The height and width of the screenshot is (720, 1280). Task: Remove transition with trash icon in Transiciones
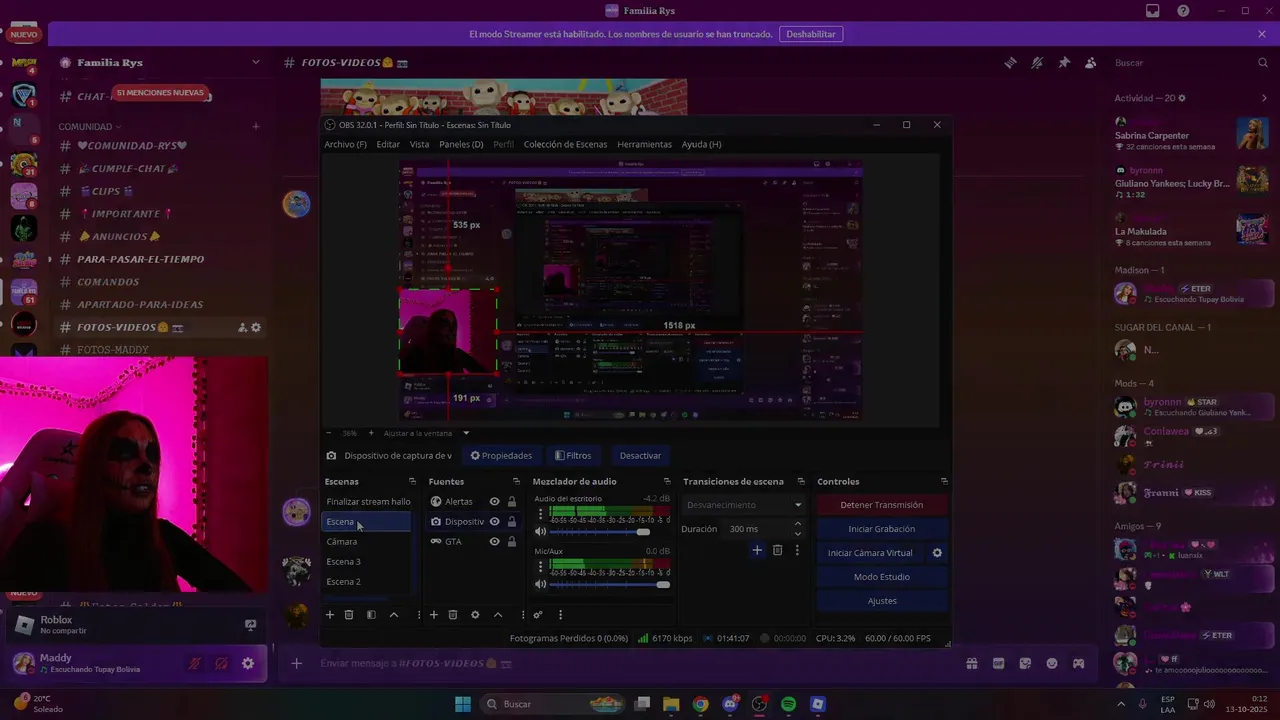777,550
